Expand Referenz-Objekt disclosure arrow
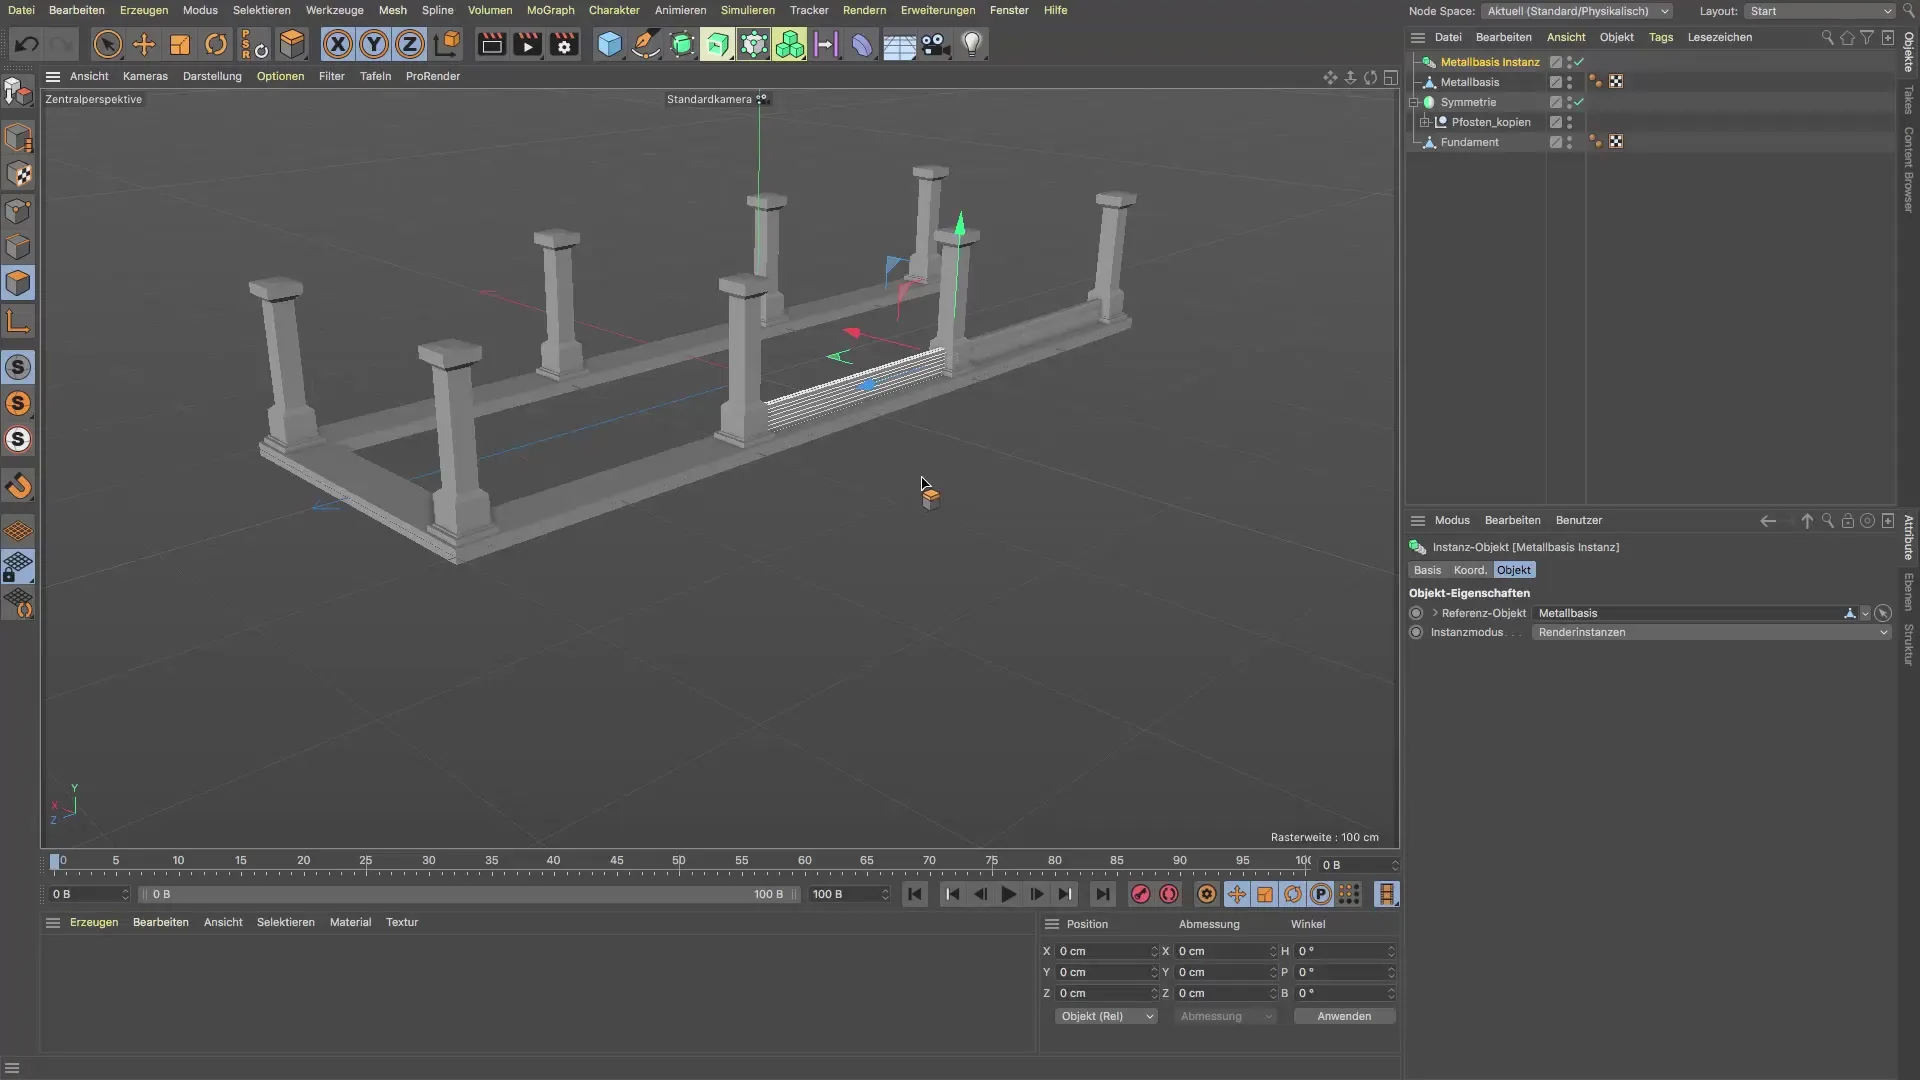Screen dimensions: 1920x1080 pos(1435,613)
